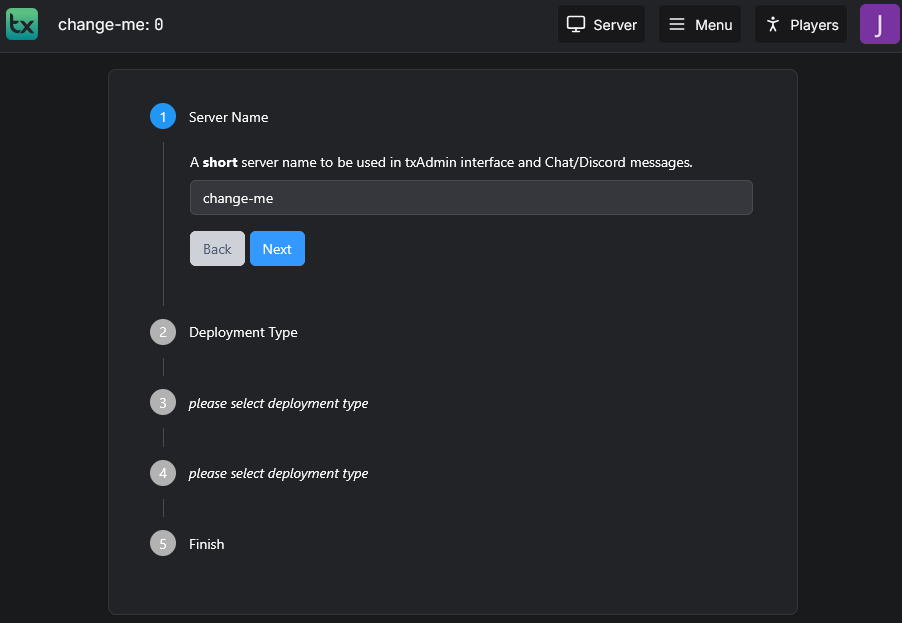Expand the Finish step
The image size is (902, 623).
coord(206,544)
